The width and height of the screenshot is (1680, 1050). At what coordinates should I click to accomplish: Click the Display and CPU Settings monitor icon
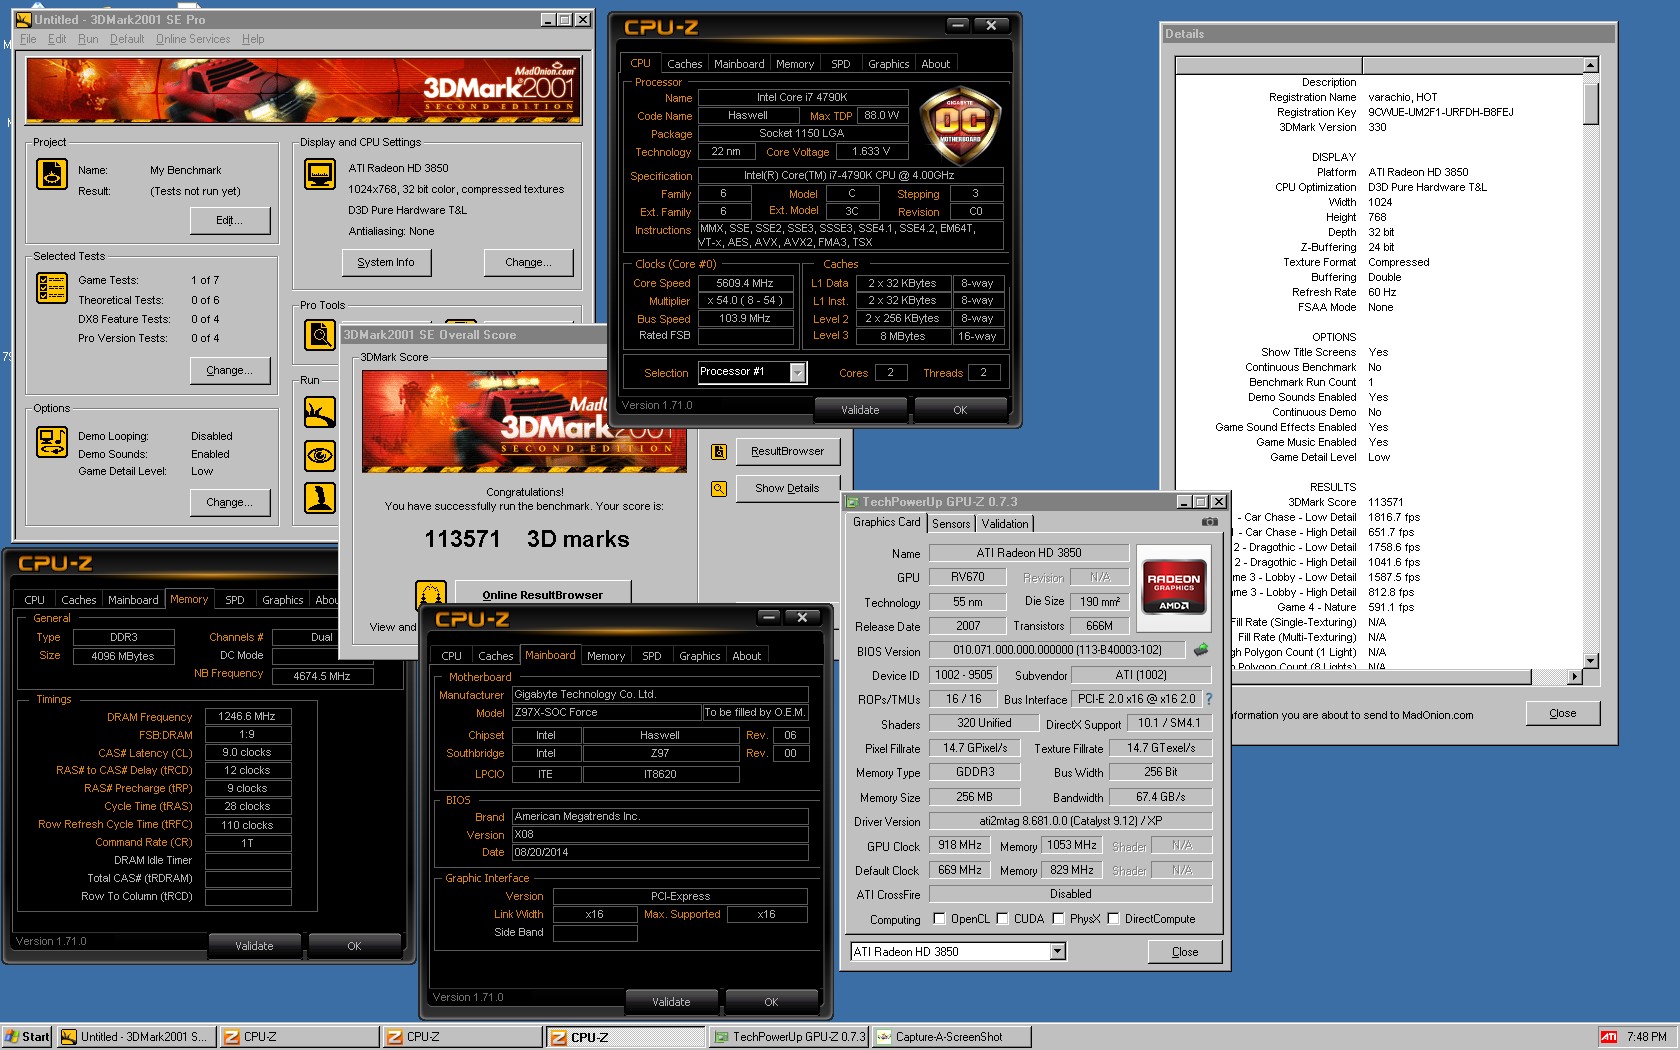point(320,174)
